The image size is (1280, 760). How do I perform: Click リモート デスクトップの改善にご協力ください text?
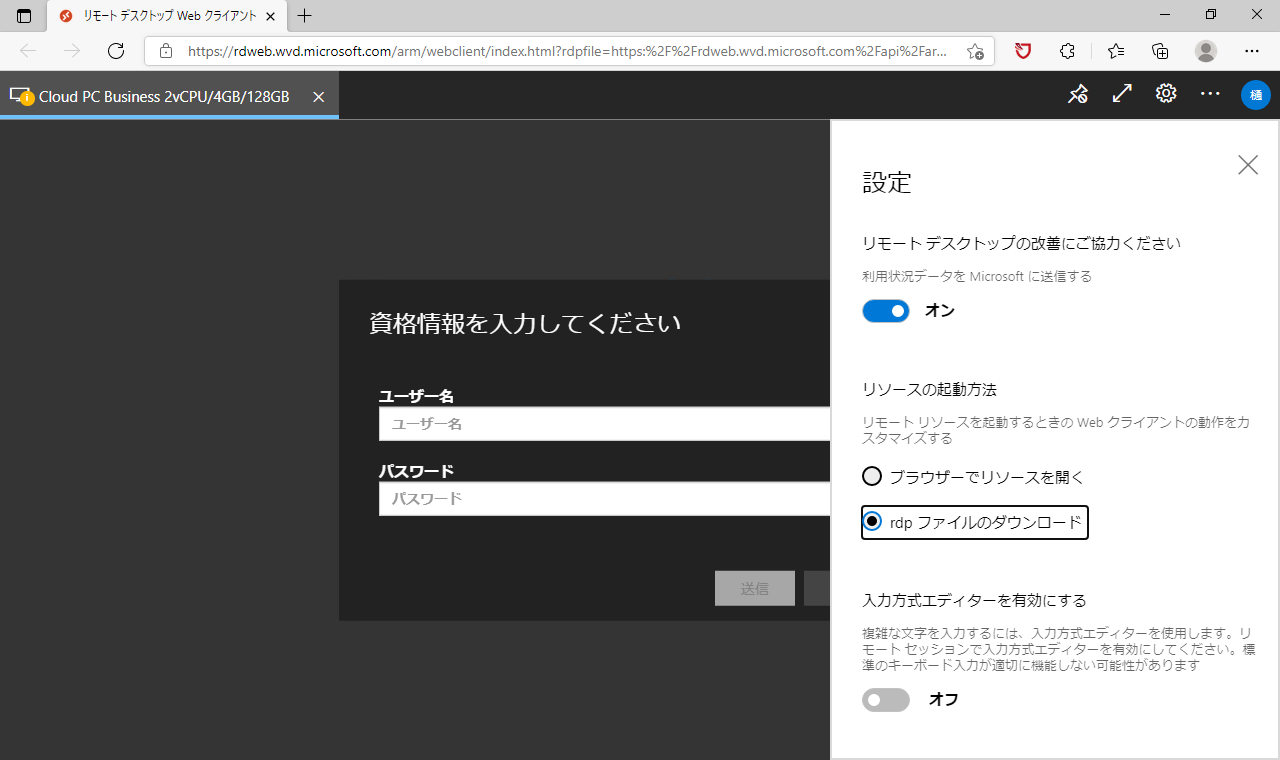(1021, 243)
